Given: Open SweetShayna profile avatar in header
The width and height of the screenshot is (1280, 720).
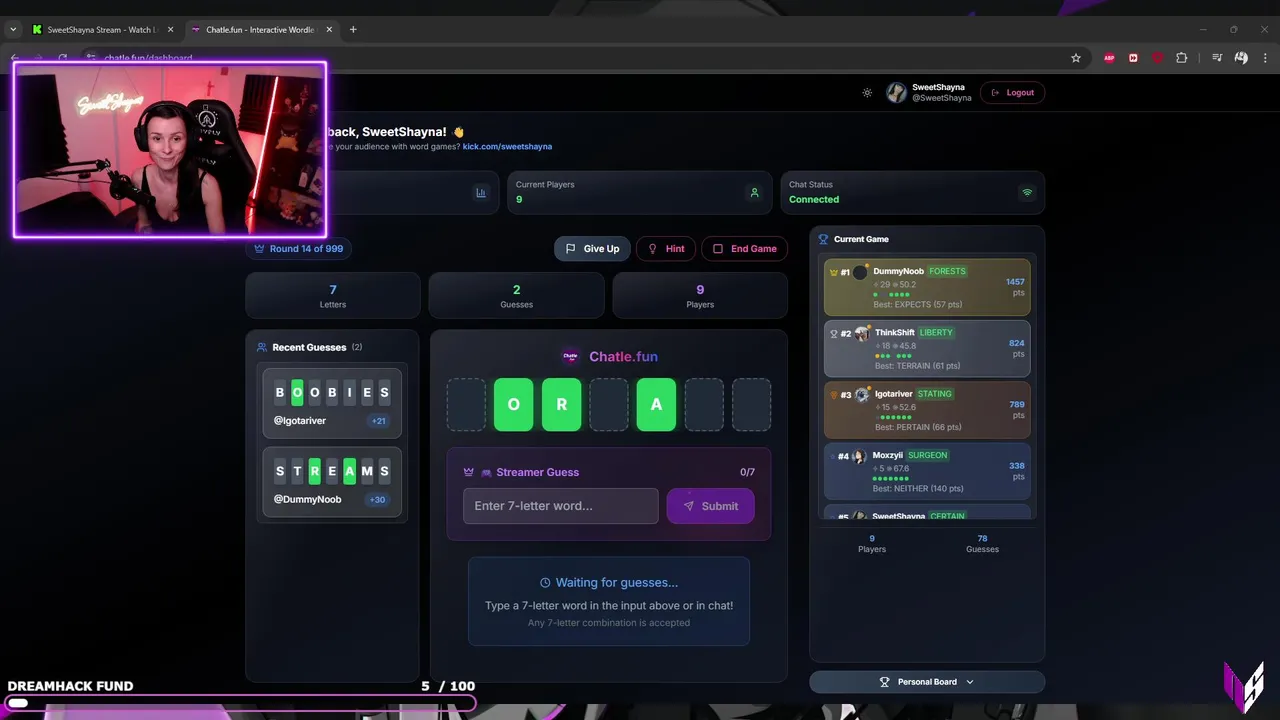Looking at the screenshot, I should tap(896, 93).
